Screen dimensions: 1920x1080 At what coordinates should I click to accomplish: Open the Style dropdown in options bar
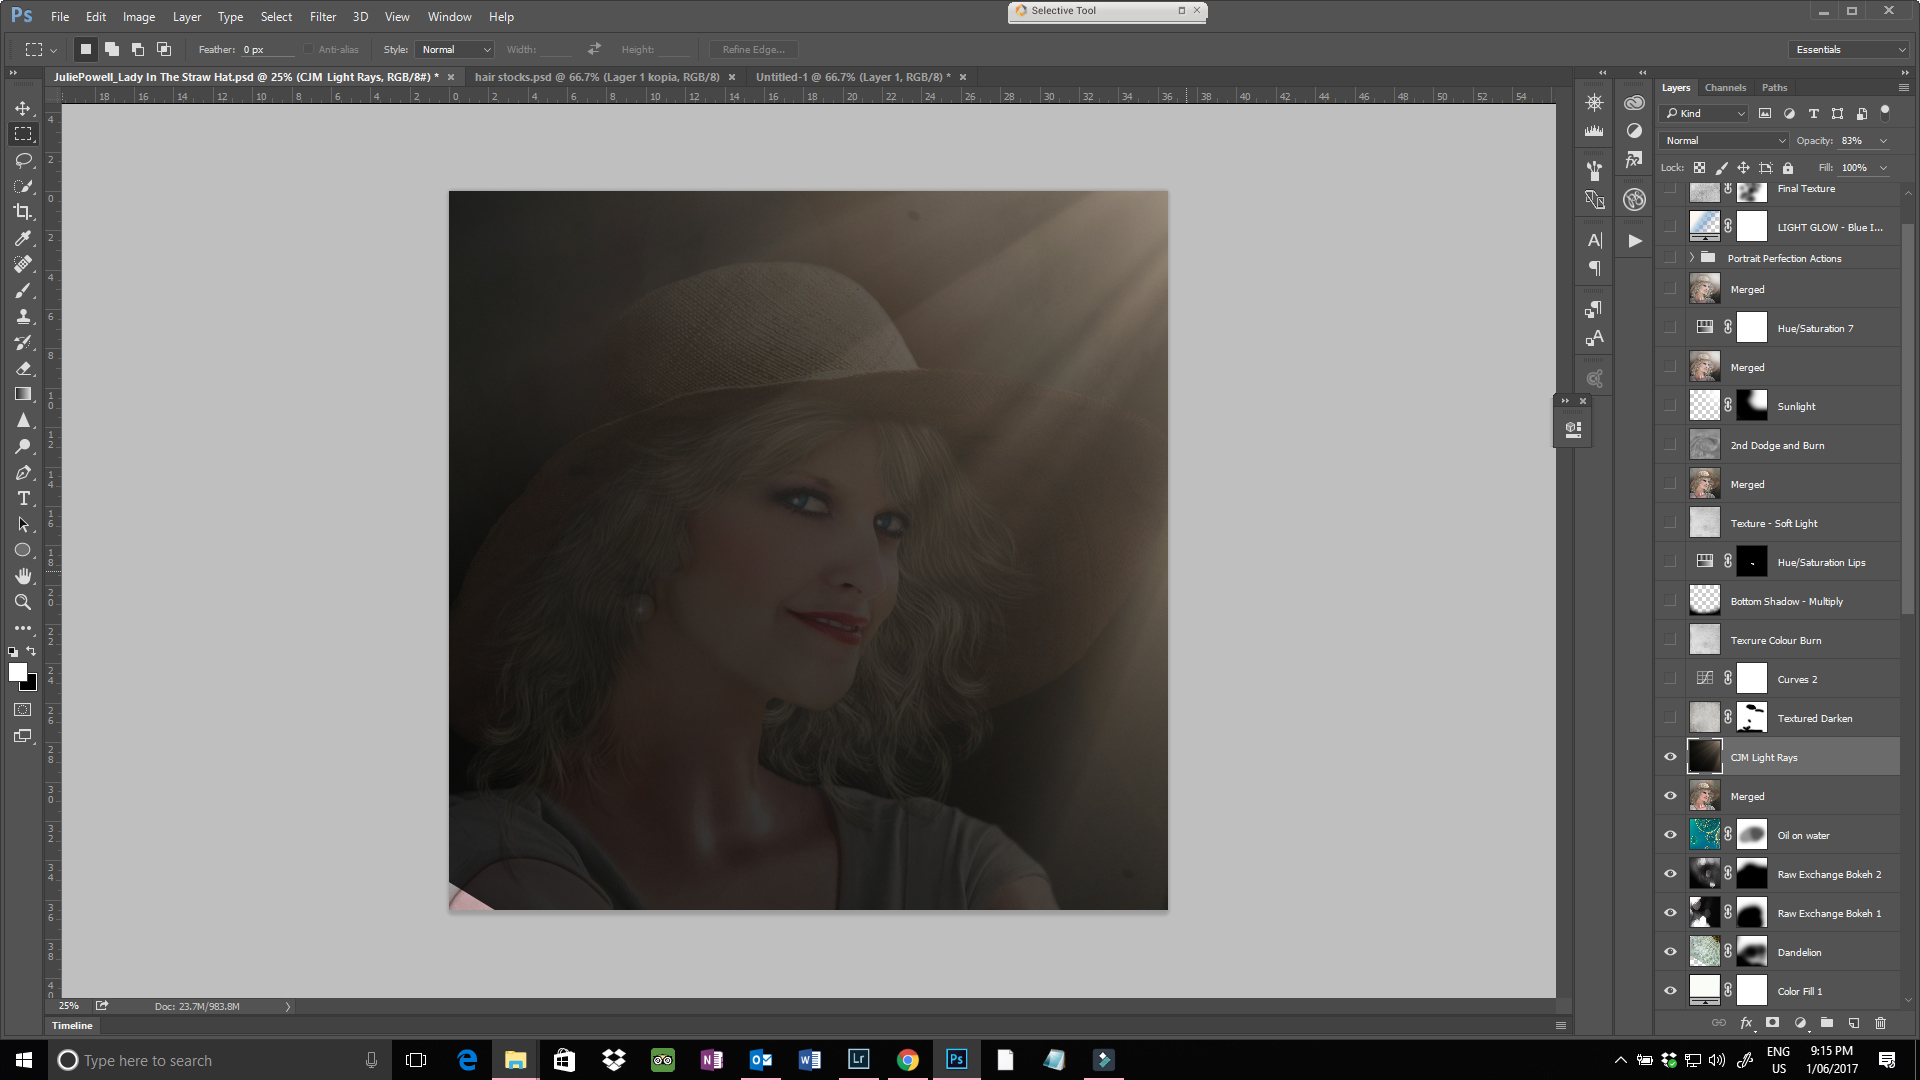point(456,49)
